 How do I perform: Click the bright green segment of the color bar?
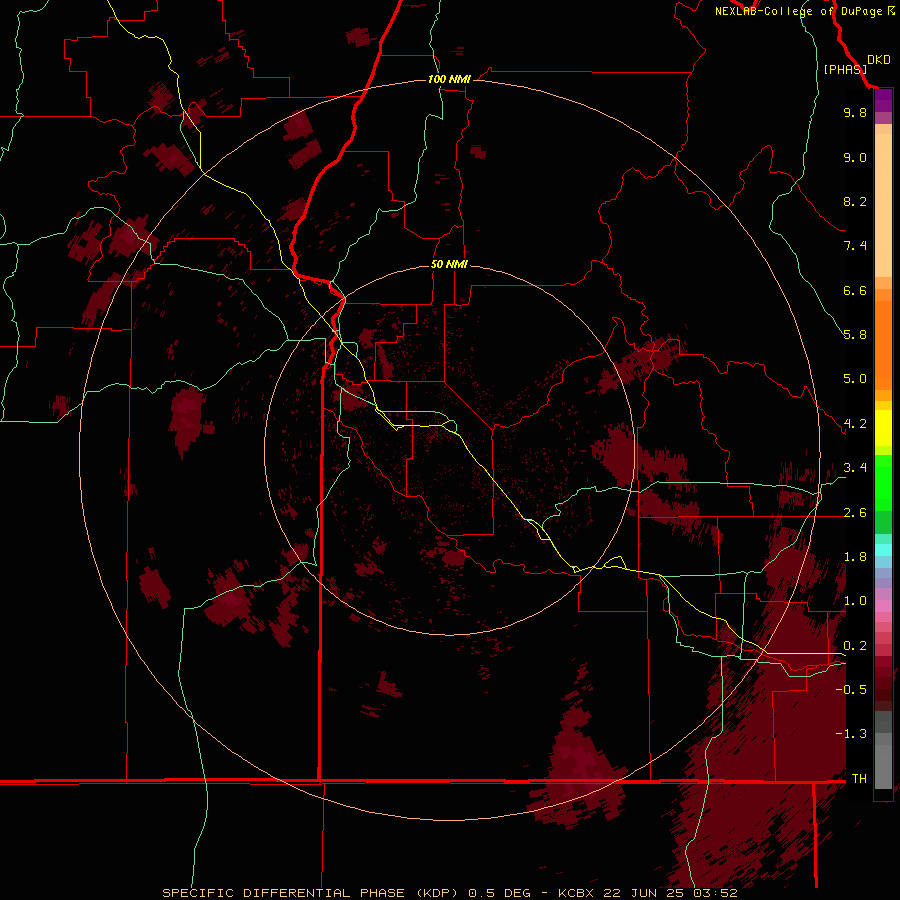[883, 483]
